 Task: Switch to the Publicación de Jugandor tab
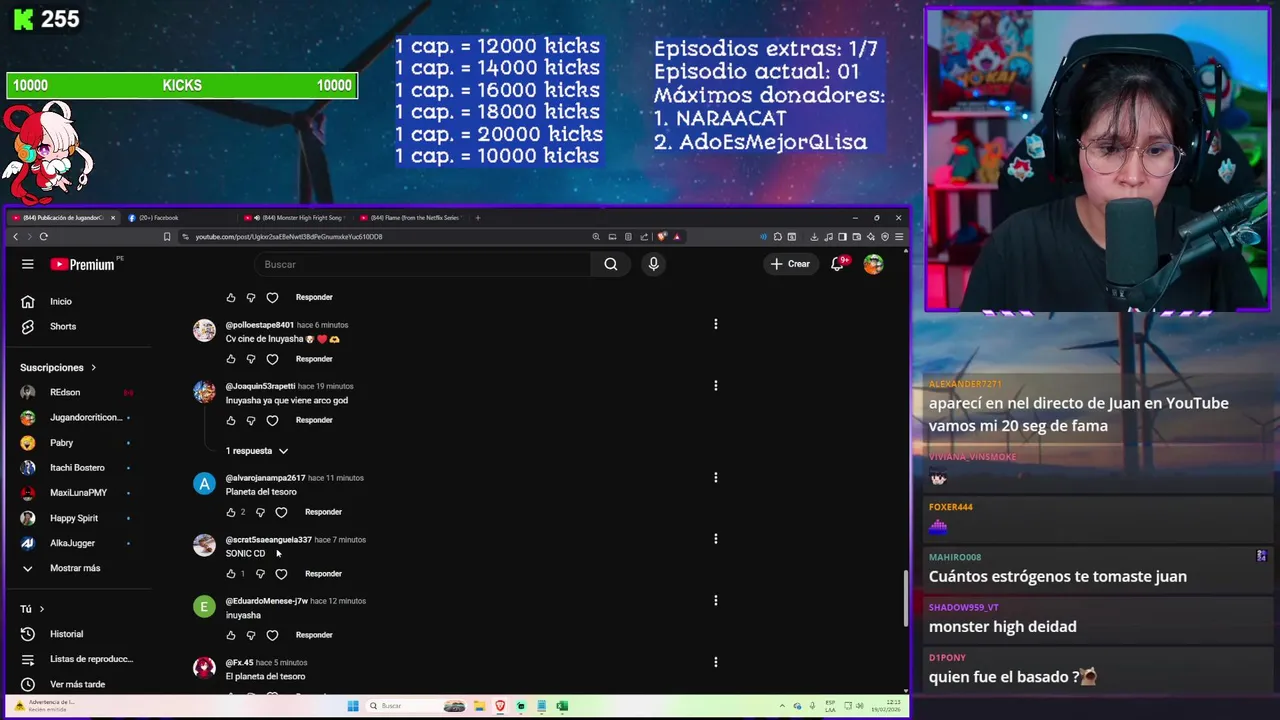[x=64, y=218]
